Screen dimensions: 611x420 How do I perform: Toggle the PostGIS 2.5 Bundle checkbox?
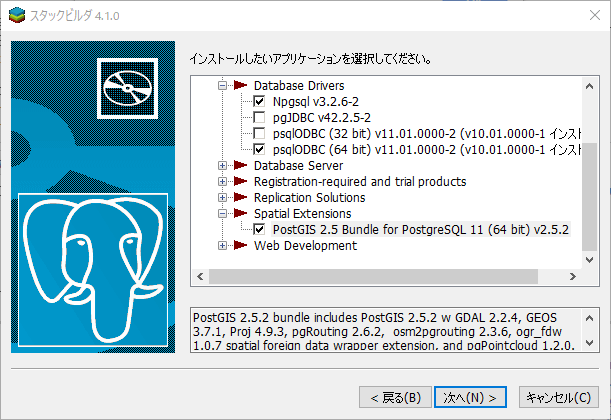(x=259, y=229)
